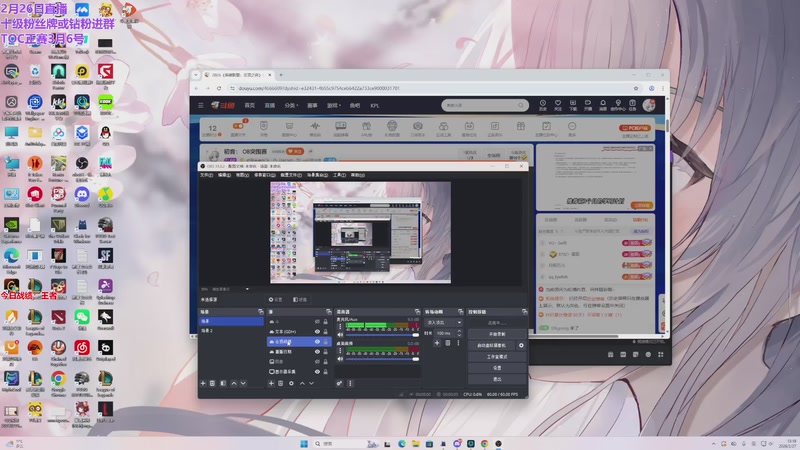Screen dimensions: 800x450
Task: Lock the highlighted selected source
Action: pos(326,341)
